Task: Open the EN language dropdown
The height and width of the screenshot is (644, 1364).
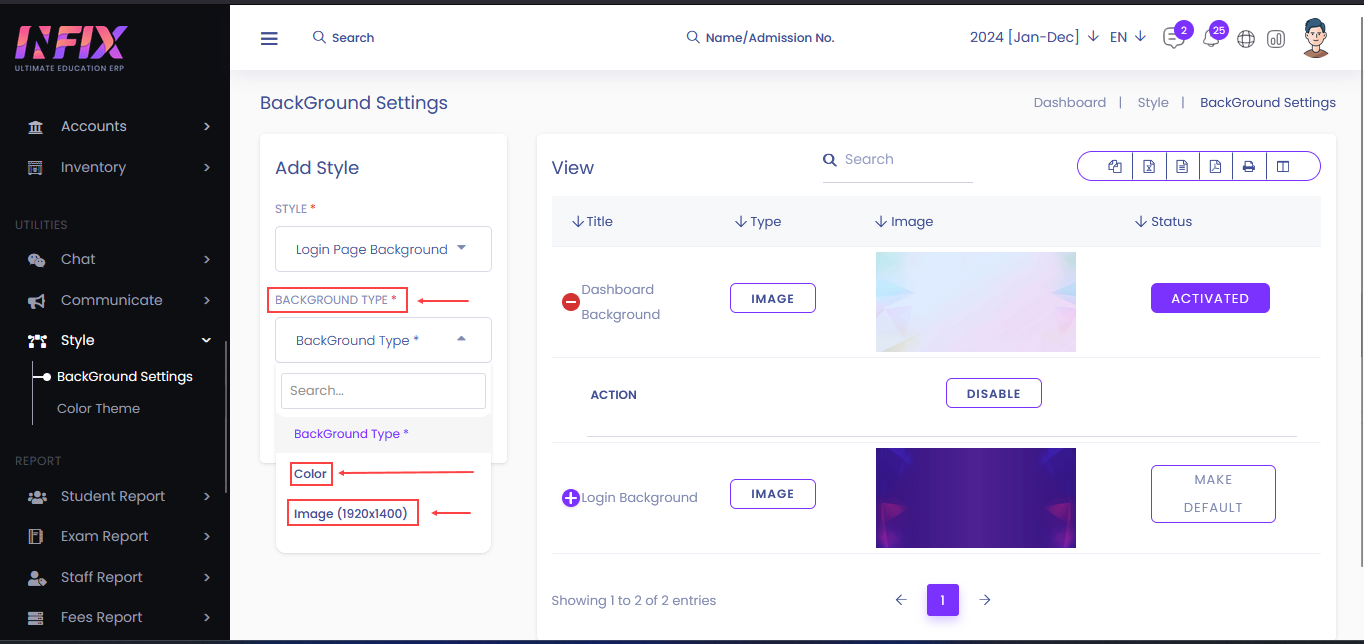Action: (x=1128, y=37)
